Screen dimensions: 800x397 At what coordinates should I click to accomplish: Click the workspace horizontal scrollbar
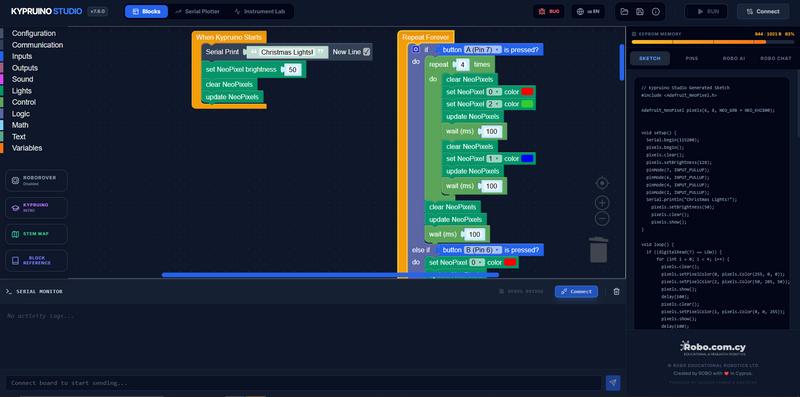pyautogui.click(x=330, y=275)
